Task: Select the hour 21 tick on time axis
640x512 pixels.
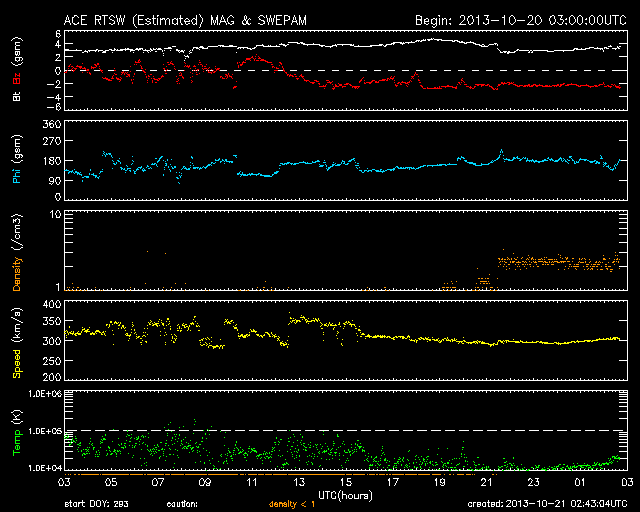Action: 486,482
